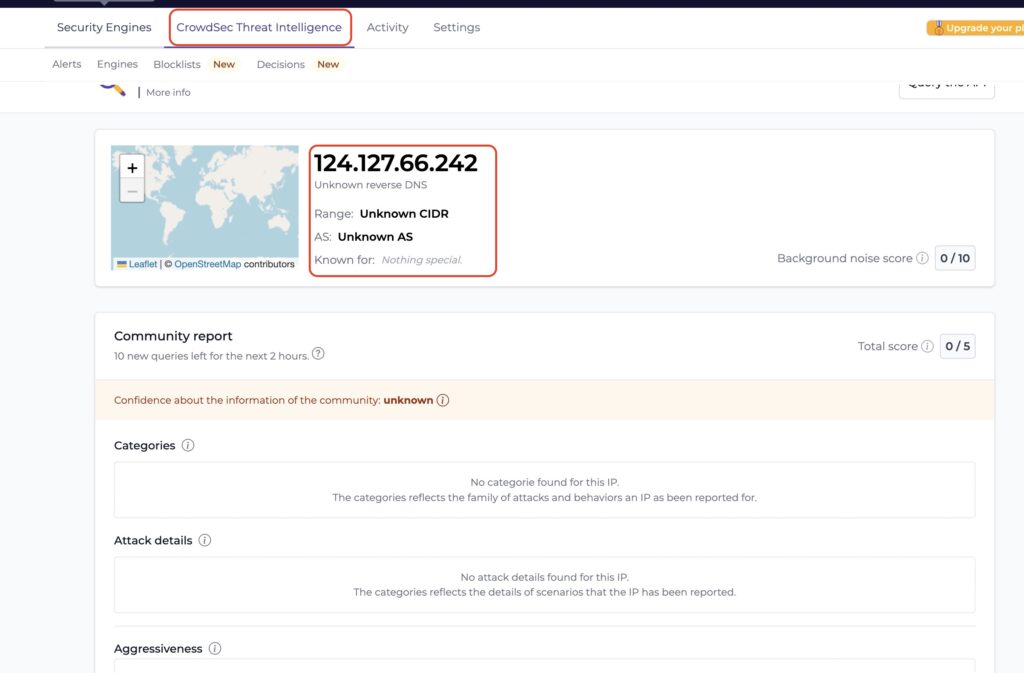Go to Alerts sub-tab
The width and height of the screenshot is (1024, 673).
tap(67, 64)
